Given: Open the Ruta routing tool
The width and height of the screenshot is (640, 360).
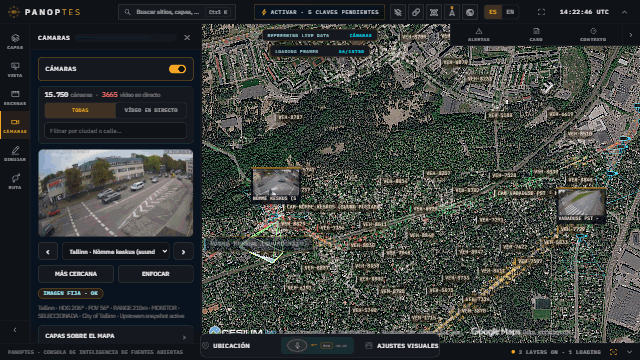Looking at the screenshot, I should click(x=15, y=182).
